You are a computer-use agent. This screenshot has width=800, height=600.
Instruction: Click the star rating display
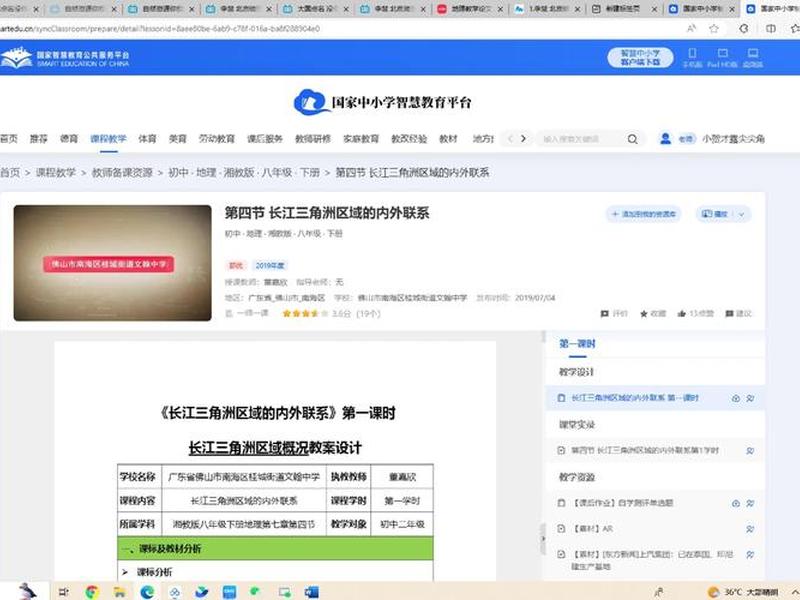(x=305, y=314)
